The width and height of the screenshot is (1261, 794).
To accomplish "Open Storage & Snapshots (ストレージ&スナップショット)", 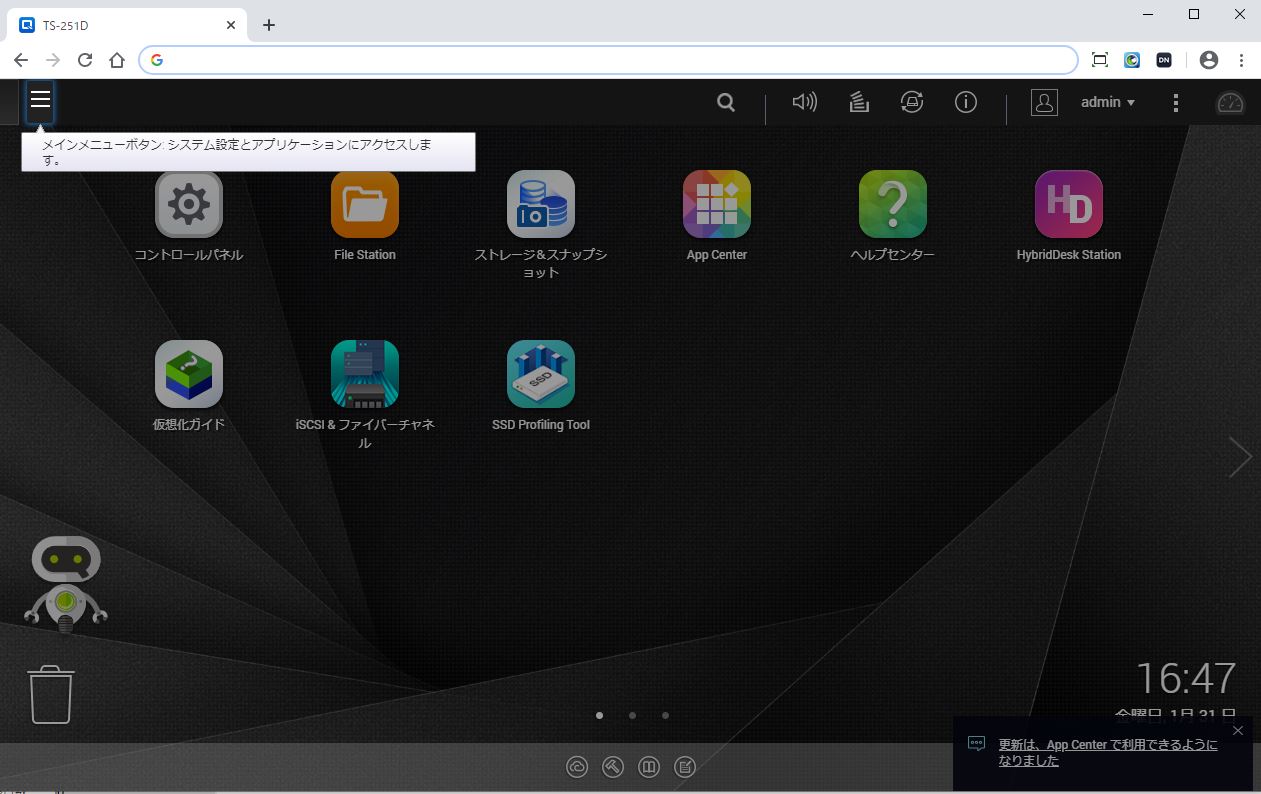I will coord(541,205).
